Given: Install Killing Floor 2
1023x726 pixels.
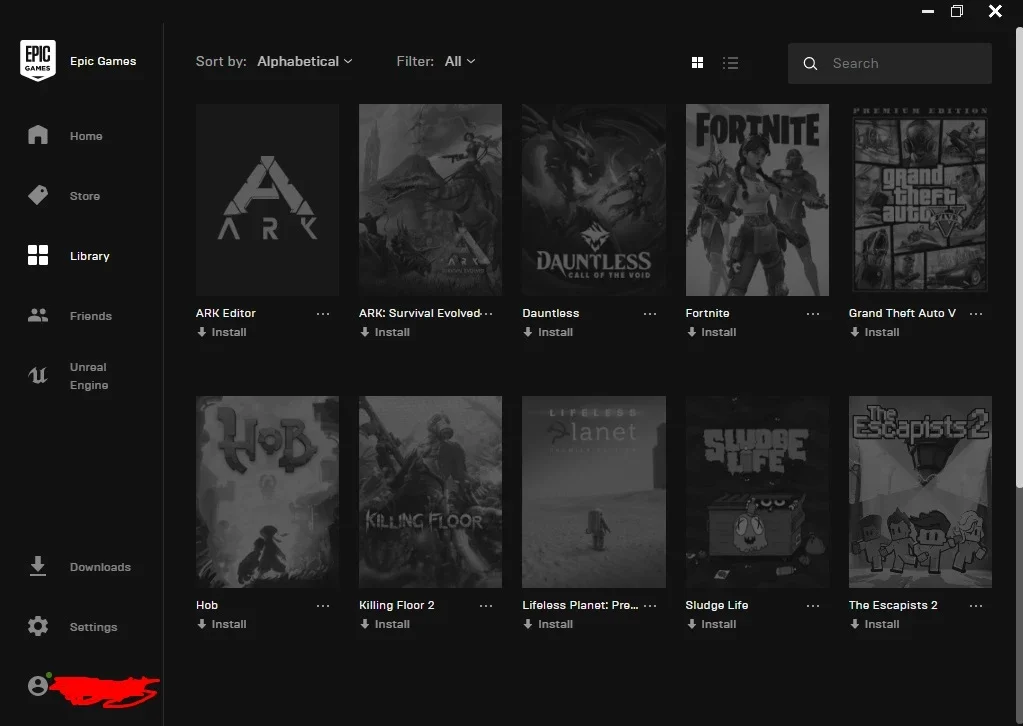Looking at the screenshot, I should click(385, 624).
